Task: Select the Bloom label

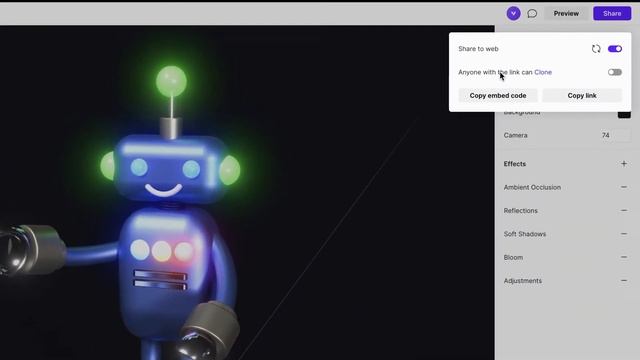Action: [x=513, y=258]
